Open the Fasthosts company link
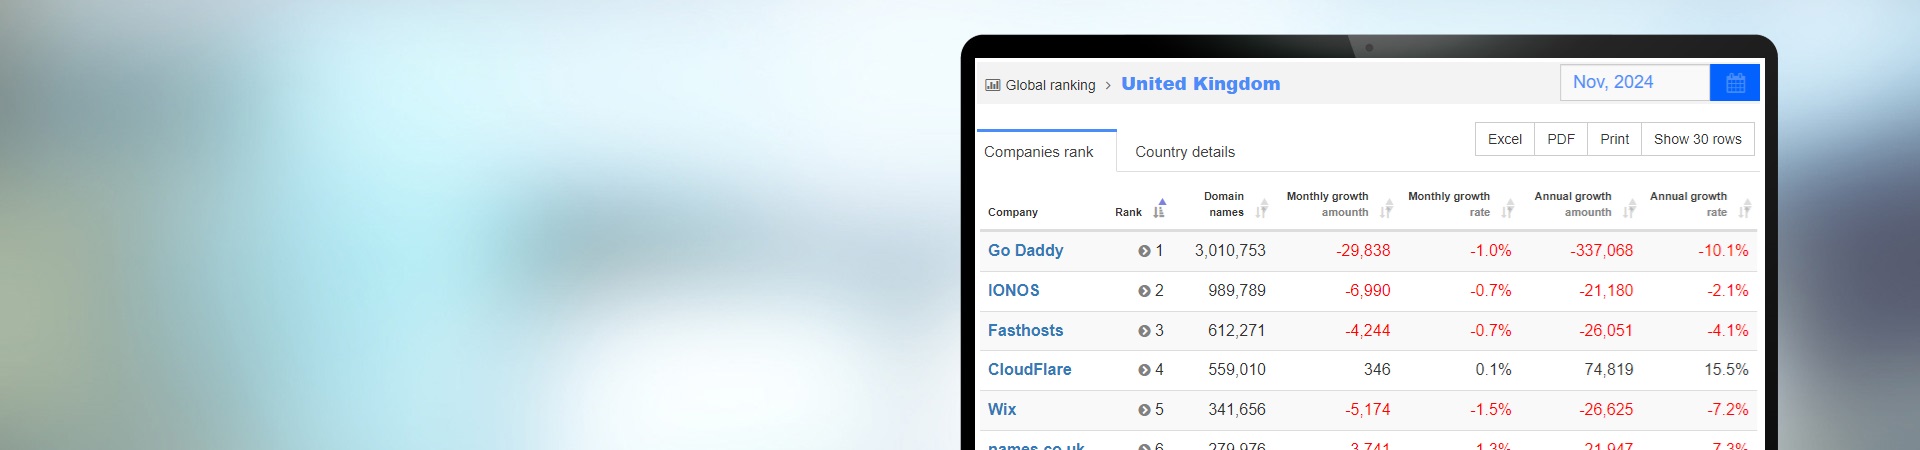Image resolution: width=1920 pixels, height=450 pixels. pos(1025,331)
